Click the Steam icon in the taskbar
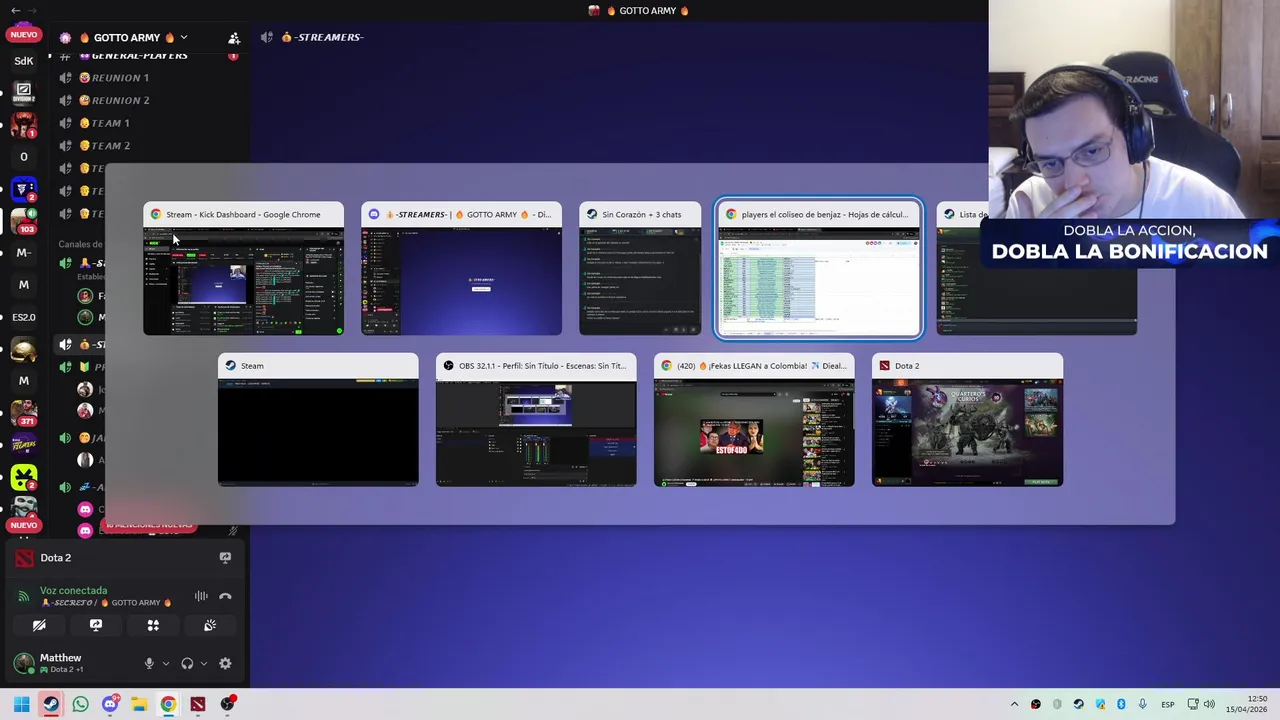 pyautogui.click(x=51, y=704)
